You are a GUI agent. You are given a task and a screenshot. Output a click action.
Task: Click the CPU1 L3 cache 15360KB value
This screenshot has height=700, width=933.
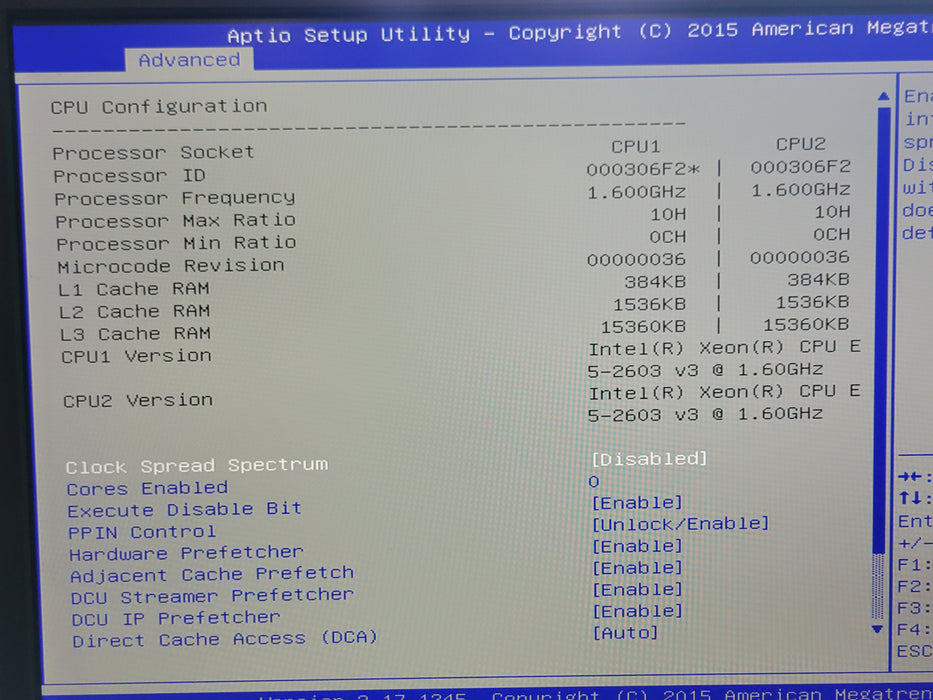[x=643, y=327]
